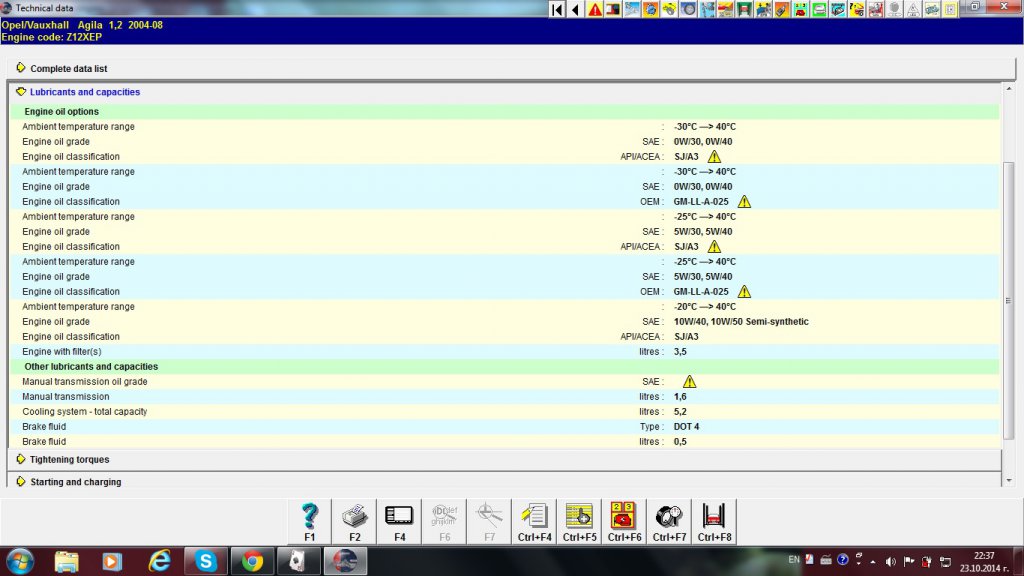Expand the Starting and charging section
This screenshot has height=576, width=1024.
pos(75,482)
